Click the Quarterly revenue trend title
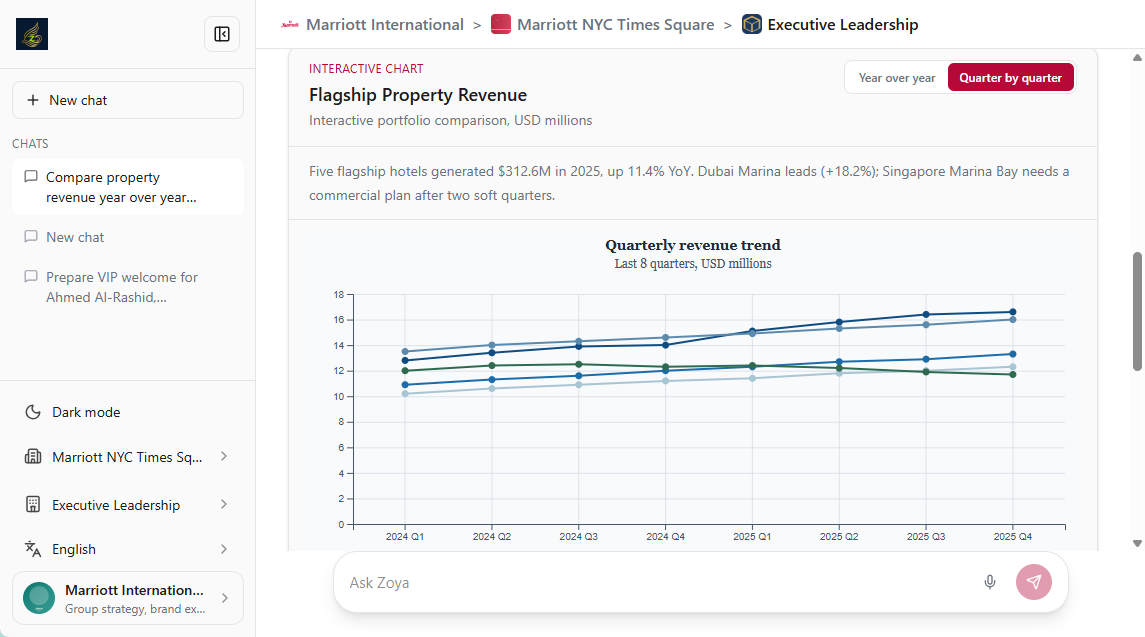Image resolution: width=1145 pixels, height=637 pixels. [693, 245]
